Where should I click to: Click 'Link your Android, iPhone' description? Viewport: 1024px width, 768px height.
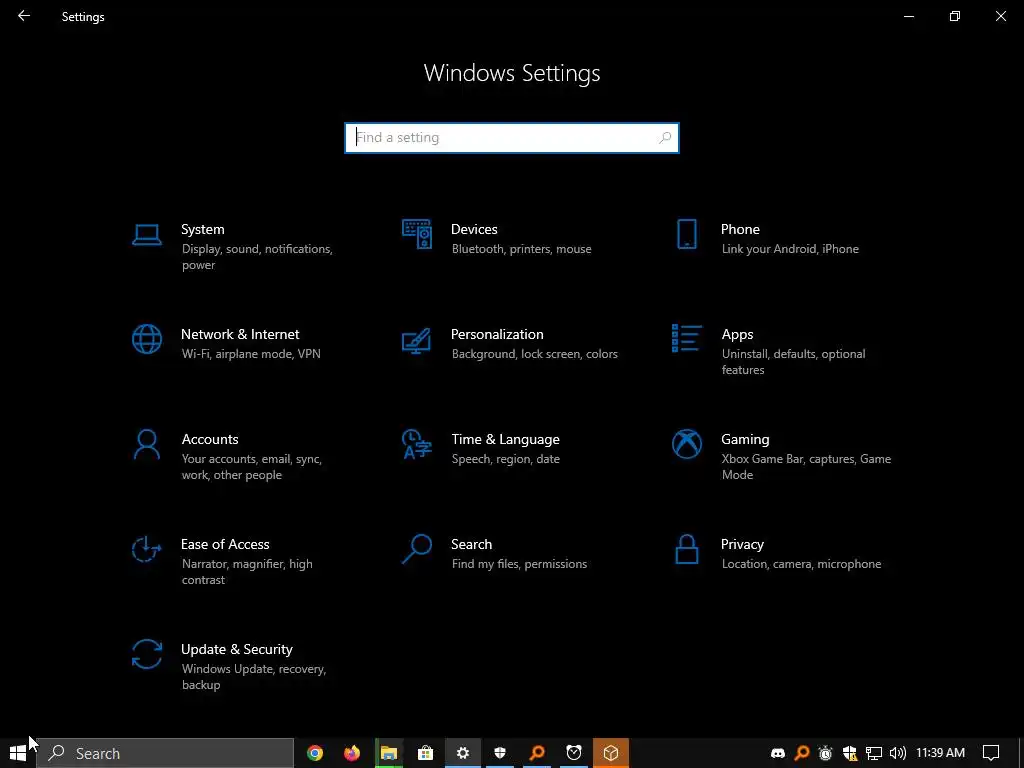click(790, 249)
